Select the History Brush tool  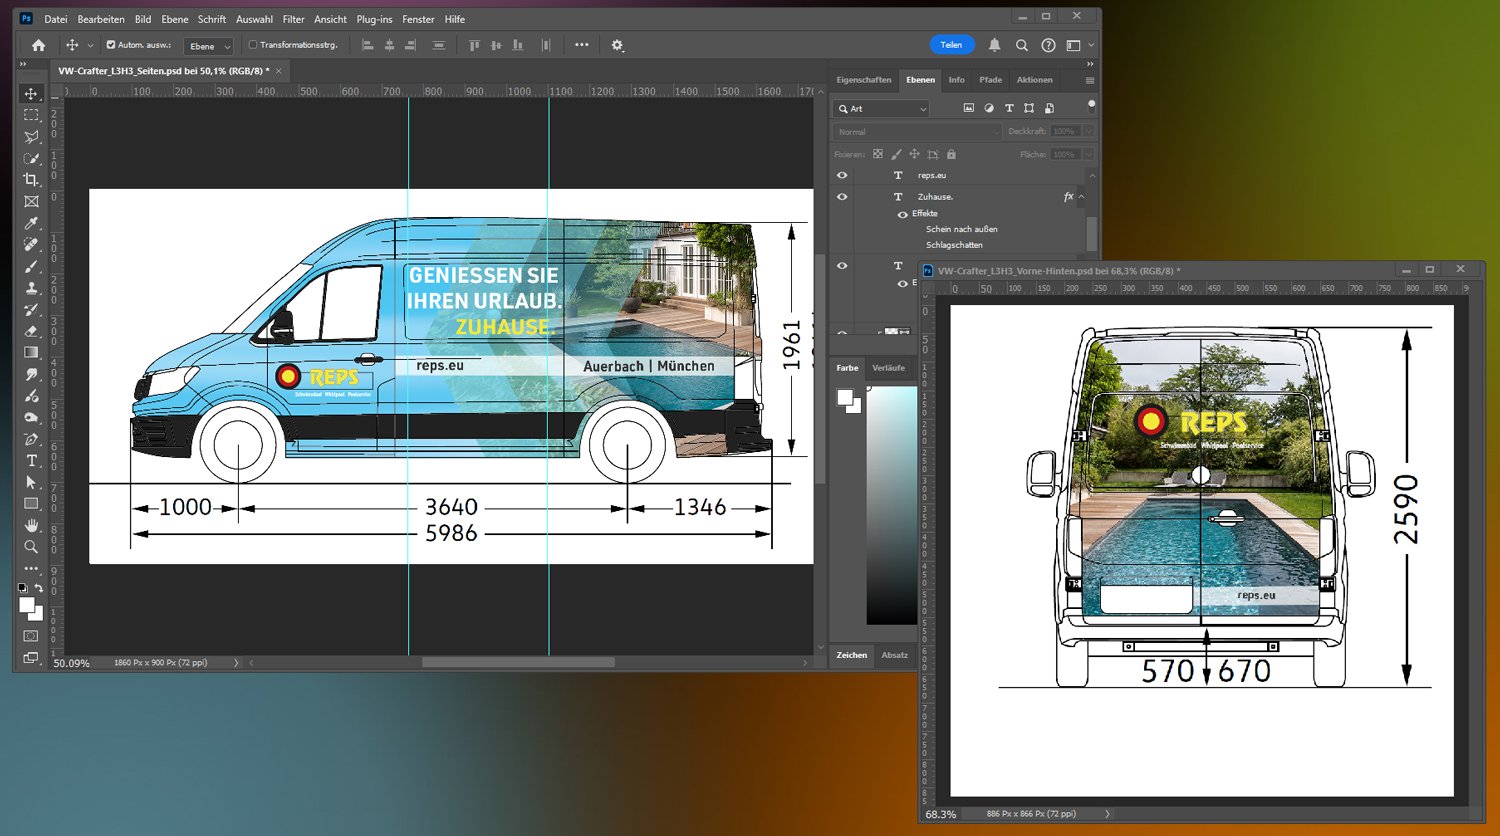[x=31, y=309]
